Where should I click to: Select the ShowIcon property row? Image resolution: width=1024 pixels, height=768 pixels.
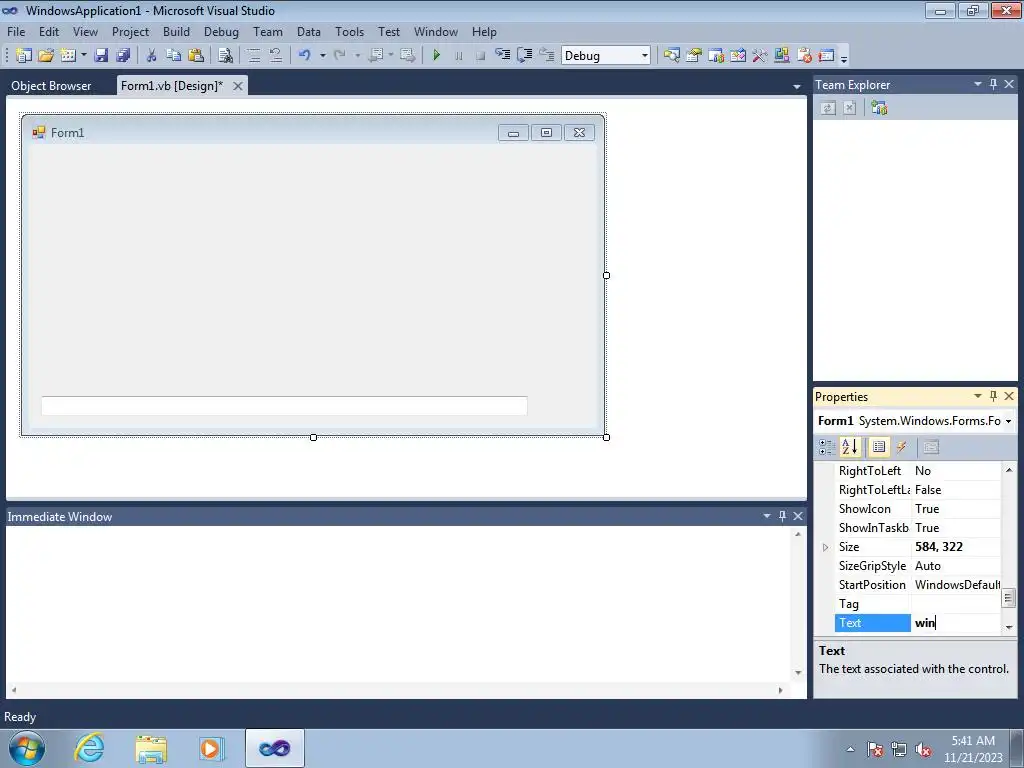918,509
